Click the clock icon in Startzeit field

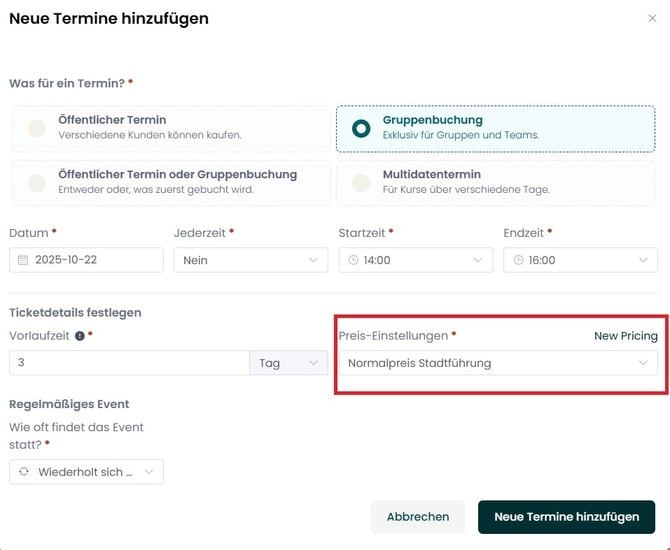click(353, 260)
